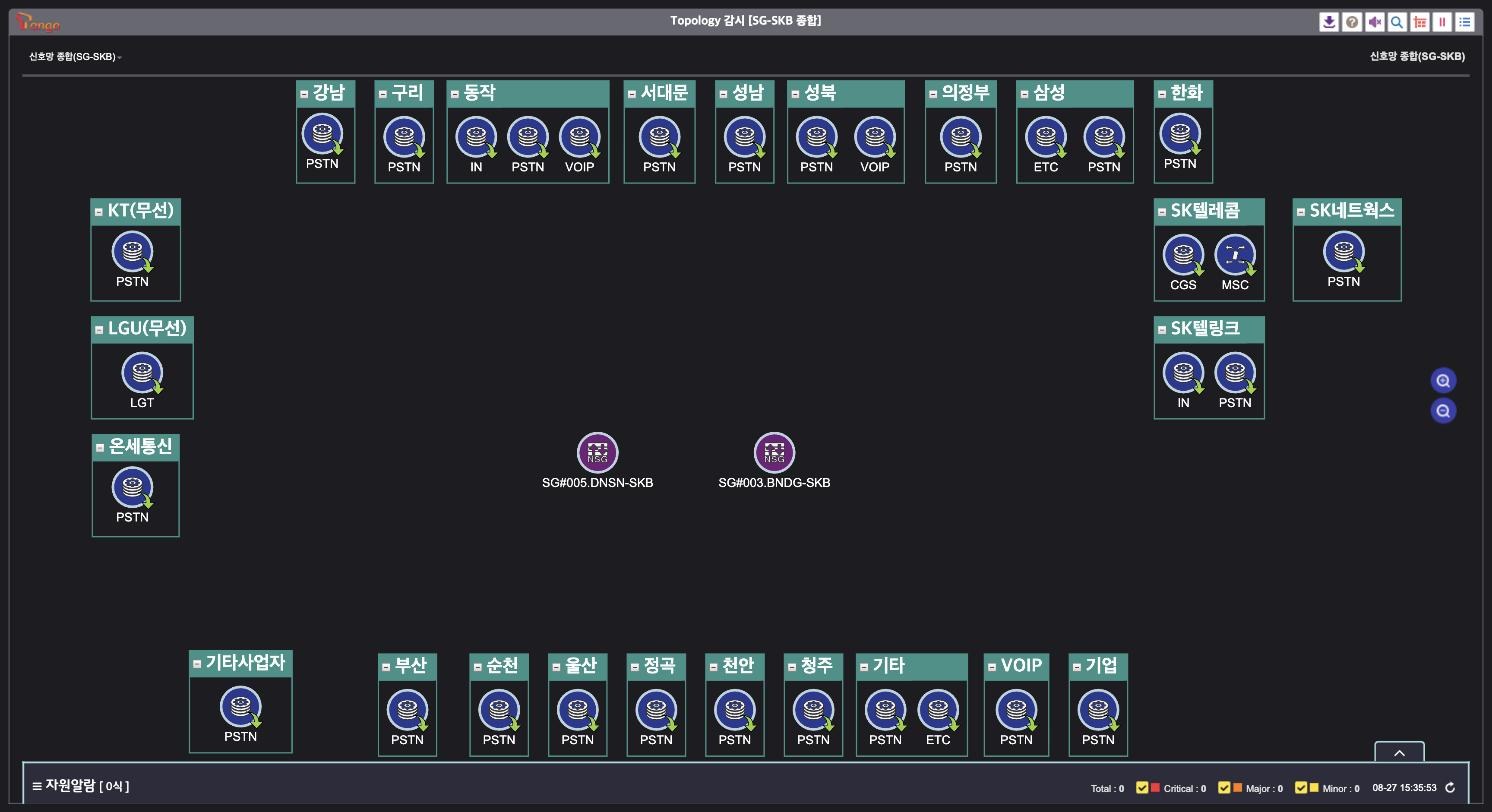Viewport: 1492px width, 812px height.
Task: Collapse the VOIP group at the bottom
Action: [991, 667]
